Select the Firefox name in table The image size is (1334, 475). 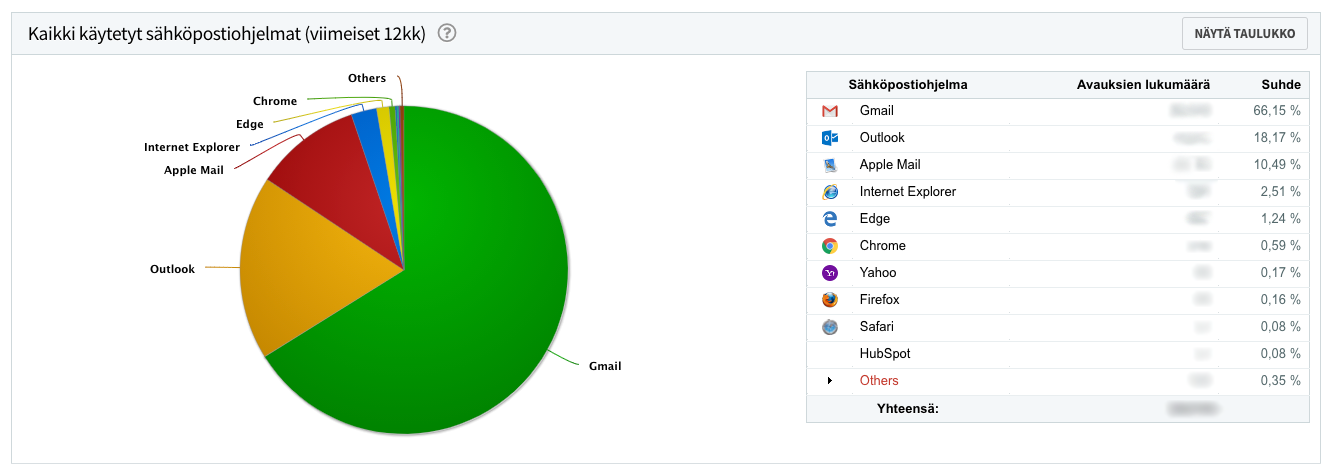point(880,300)
